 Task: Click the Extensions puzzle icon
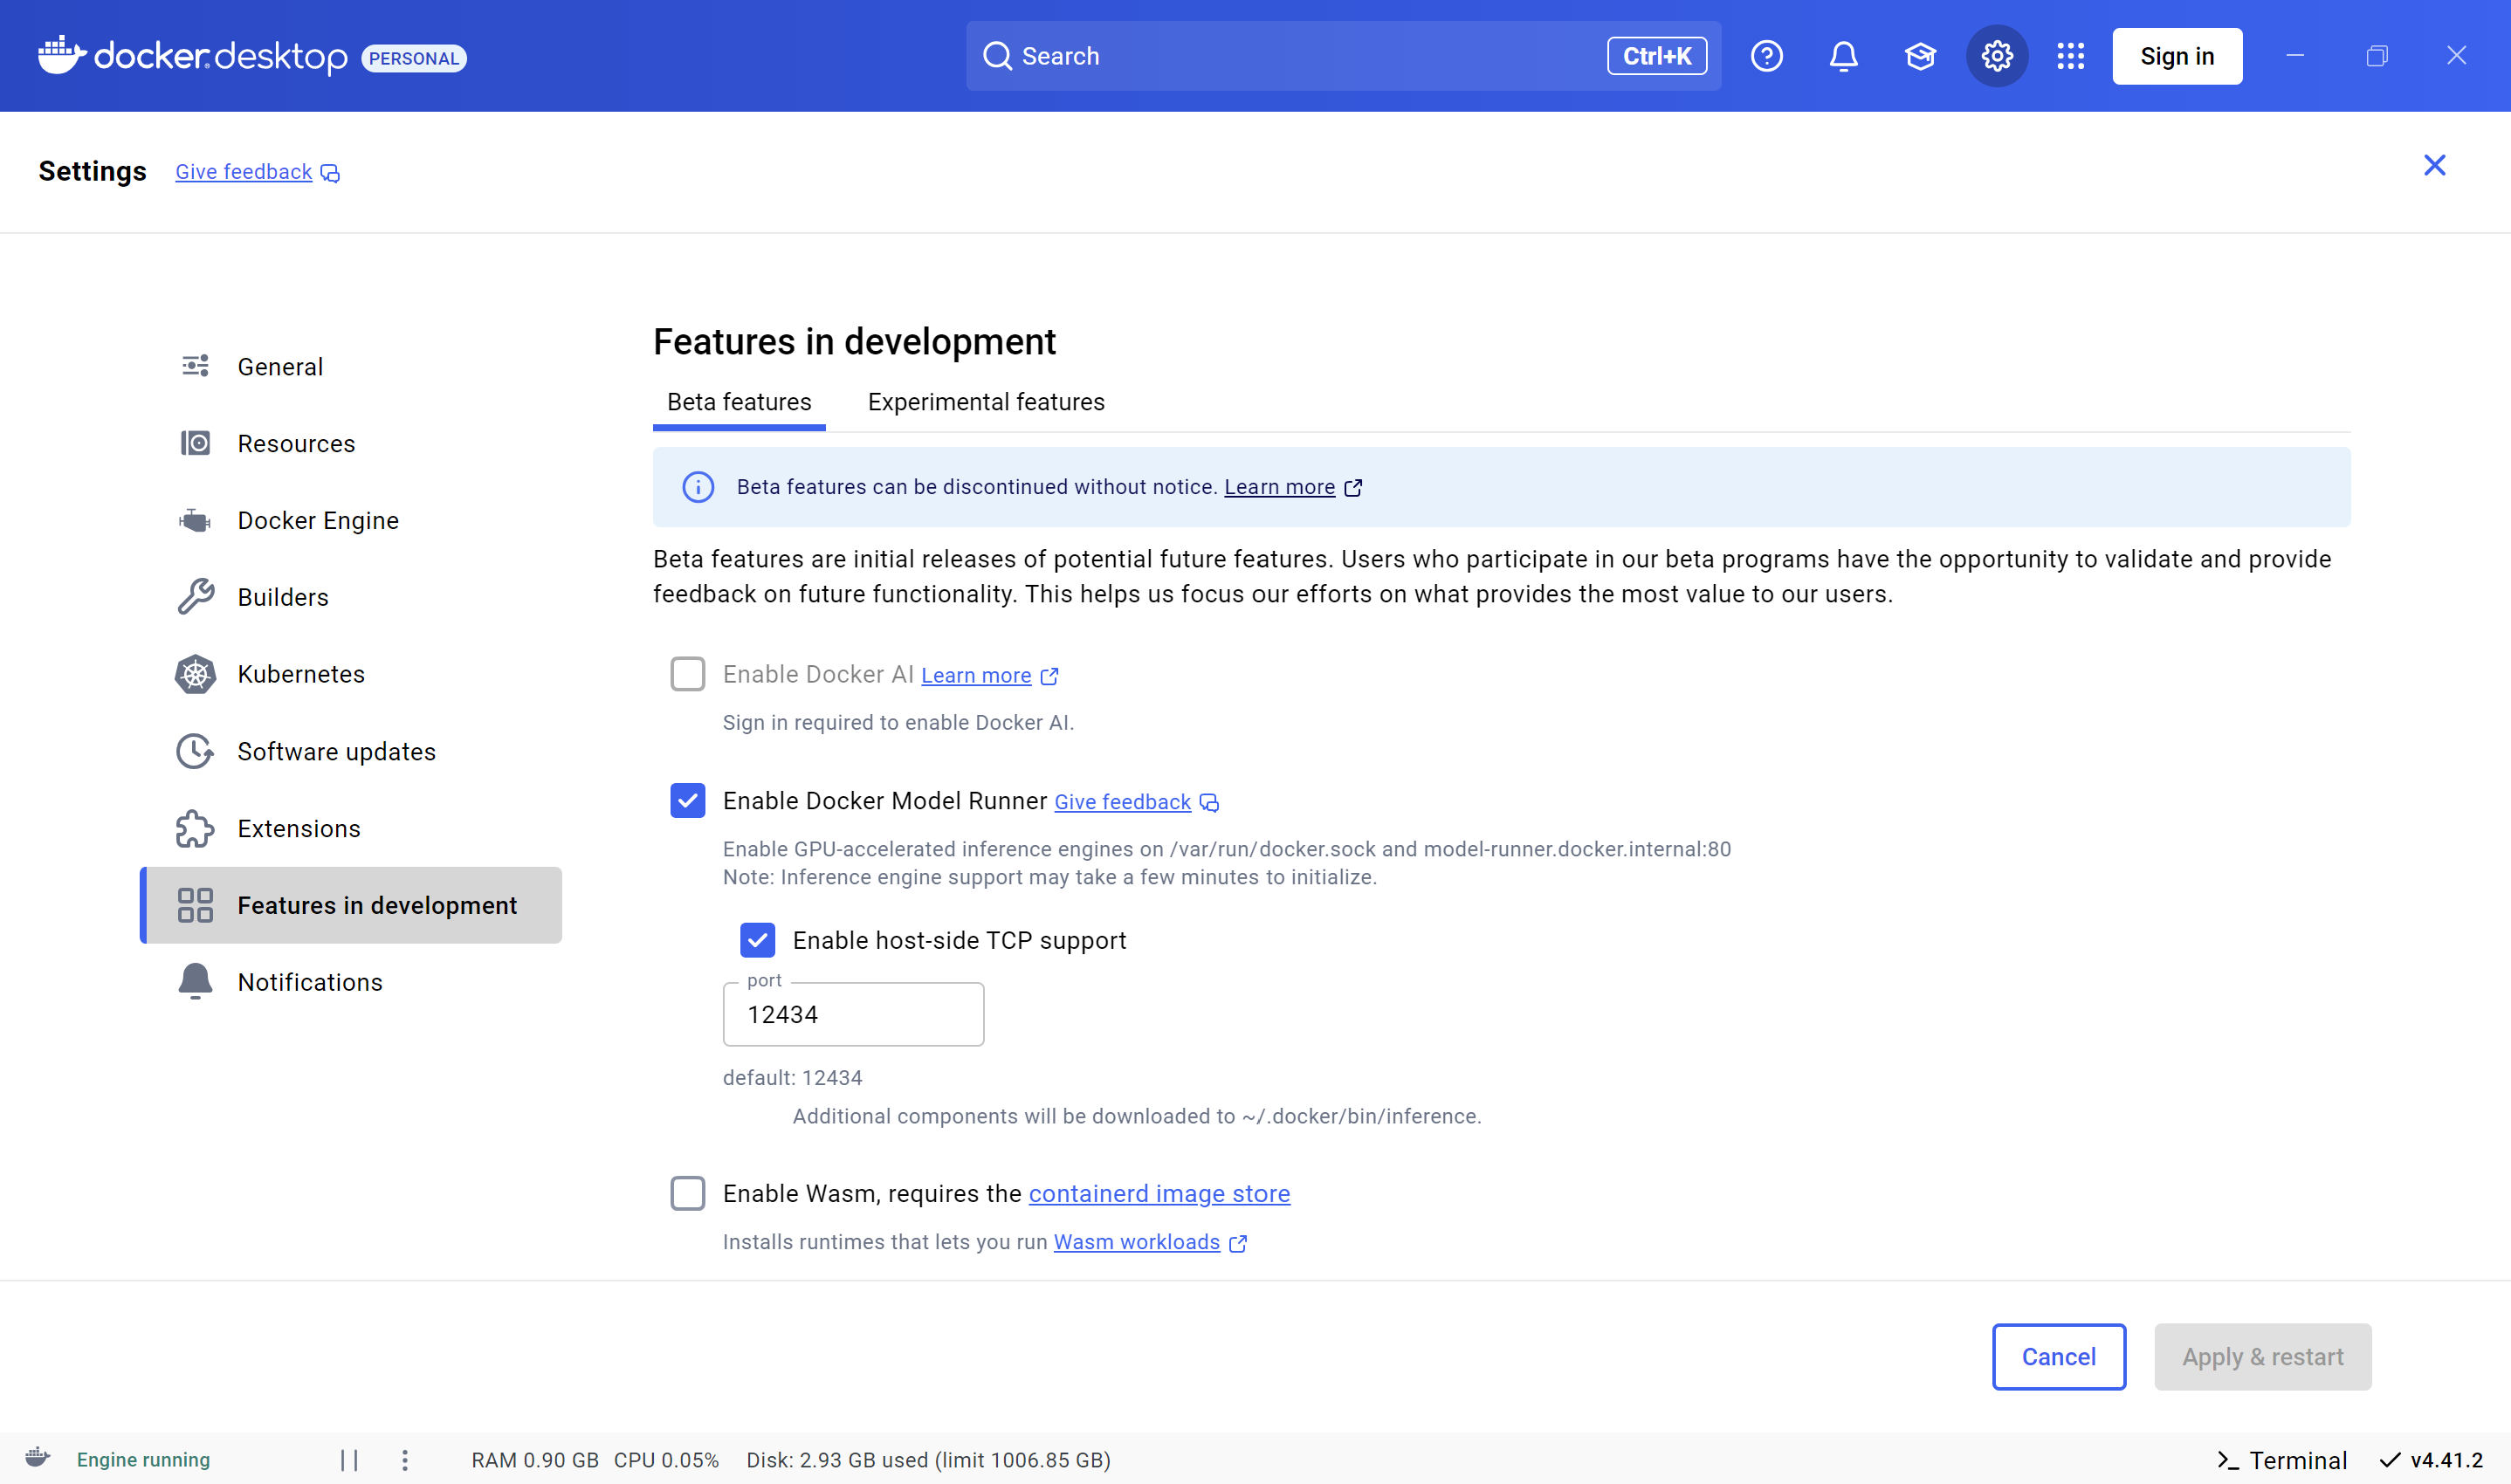pyautogui.click(x=195, y=828)
